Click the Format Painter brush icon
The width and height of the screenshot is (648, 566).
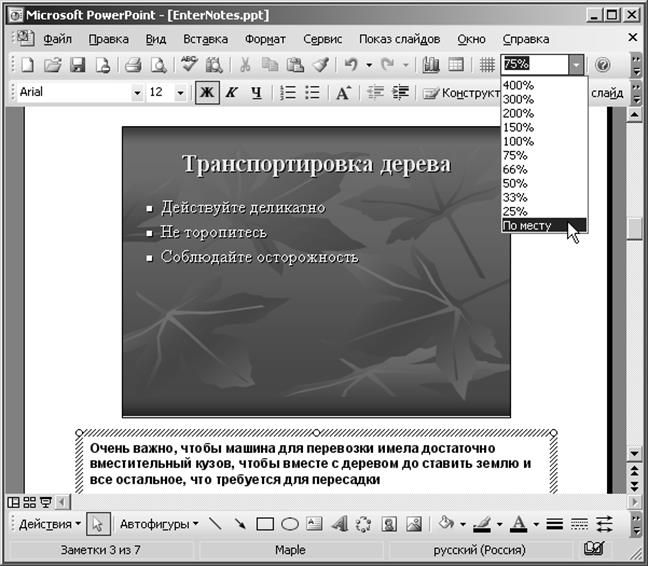(x=320, y=65)
